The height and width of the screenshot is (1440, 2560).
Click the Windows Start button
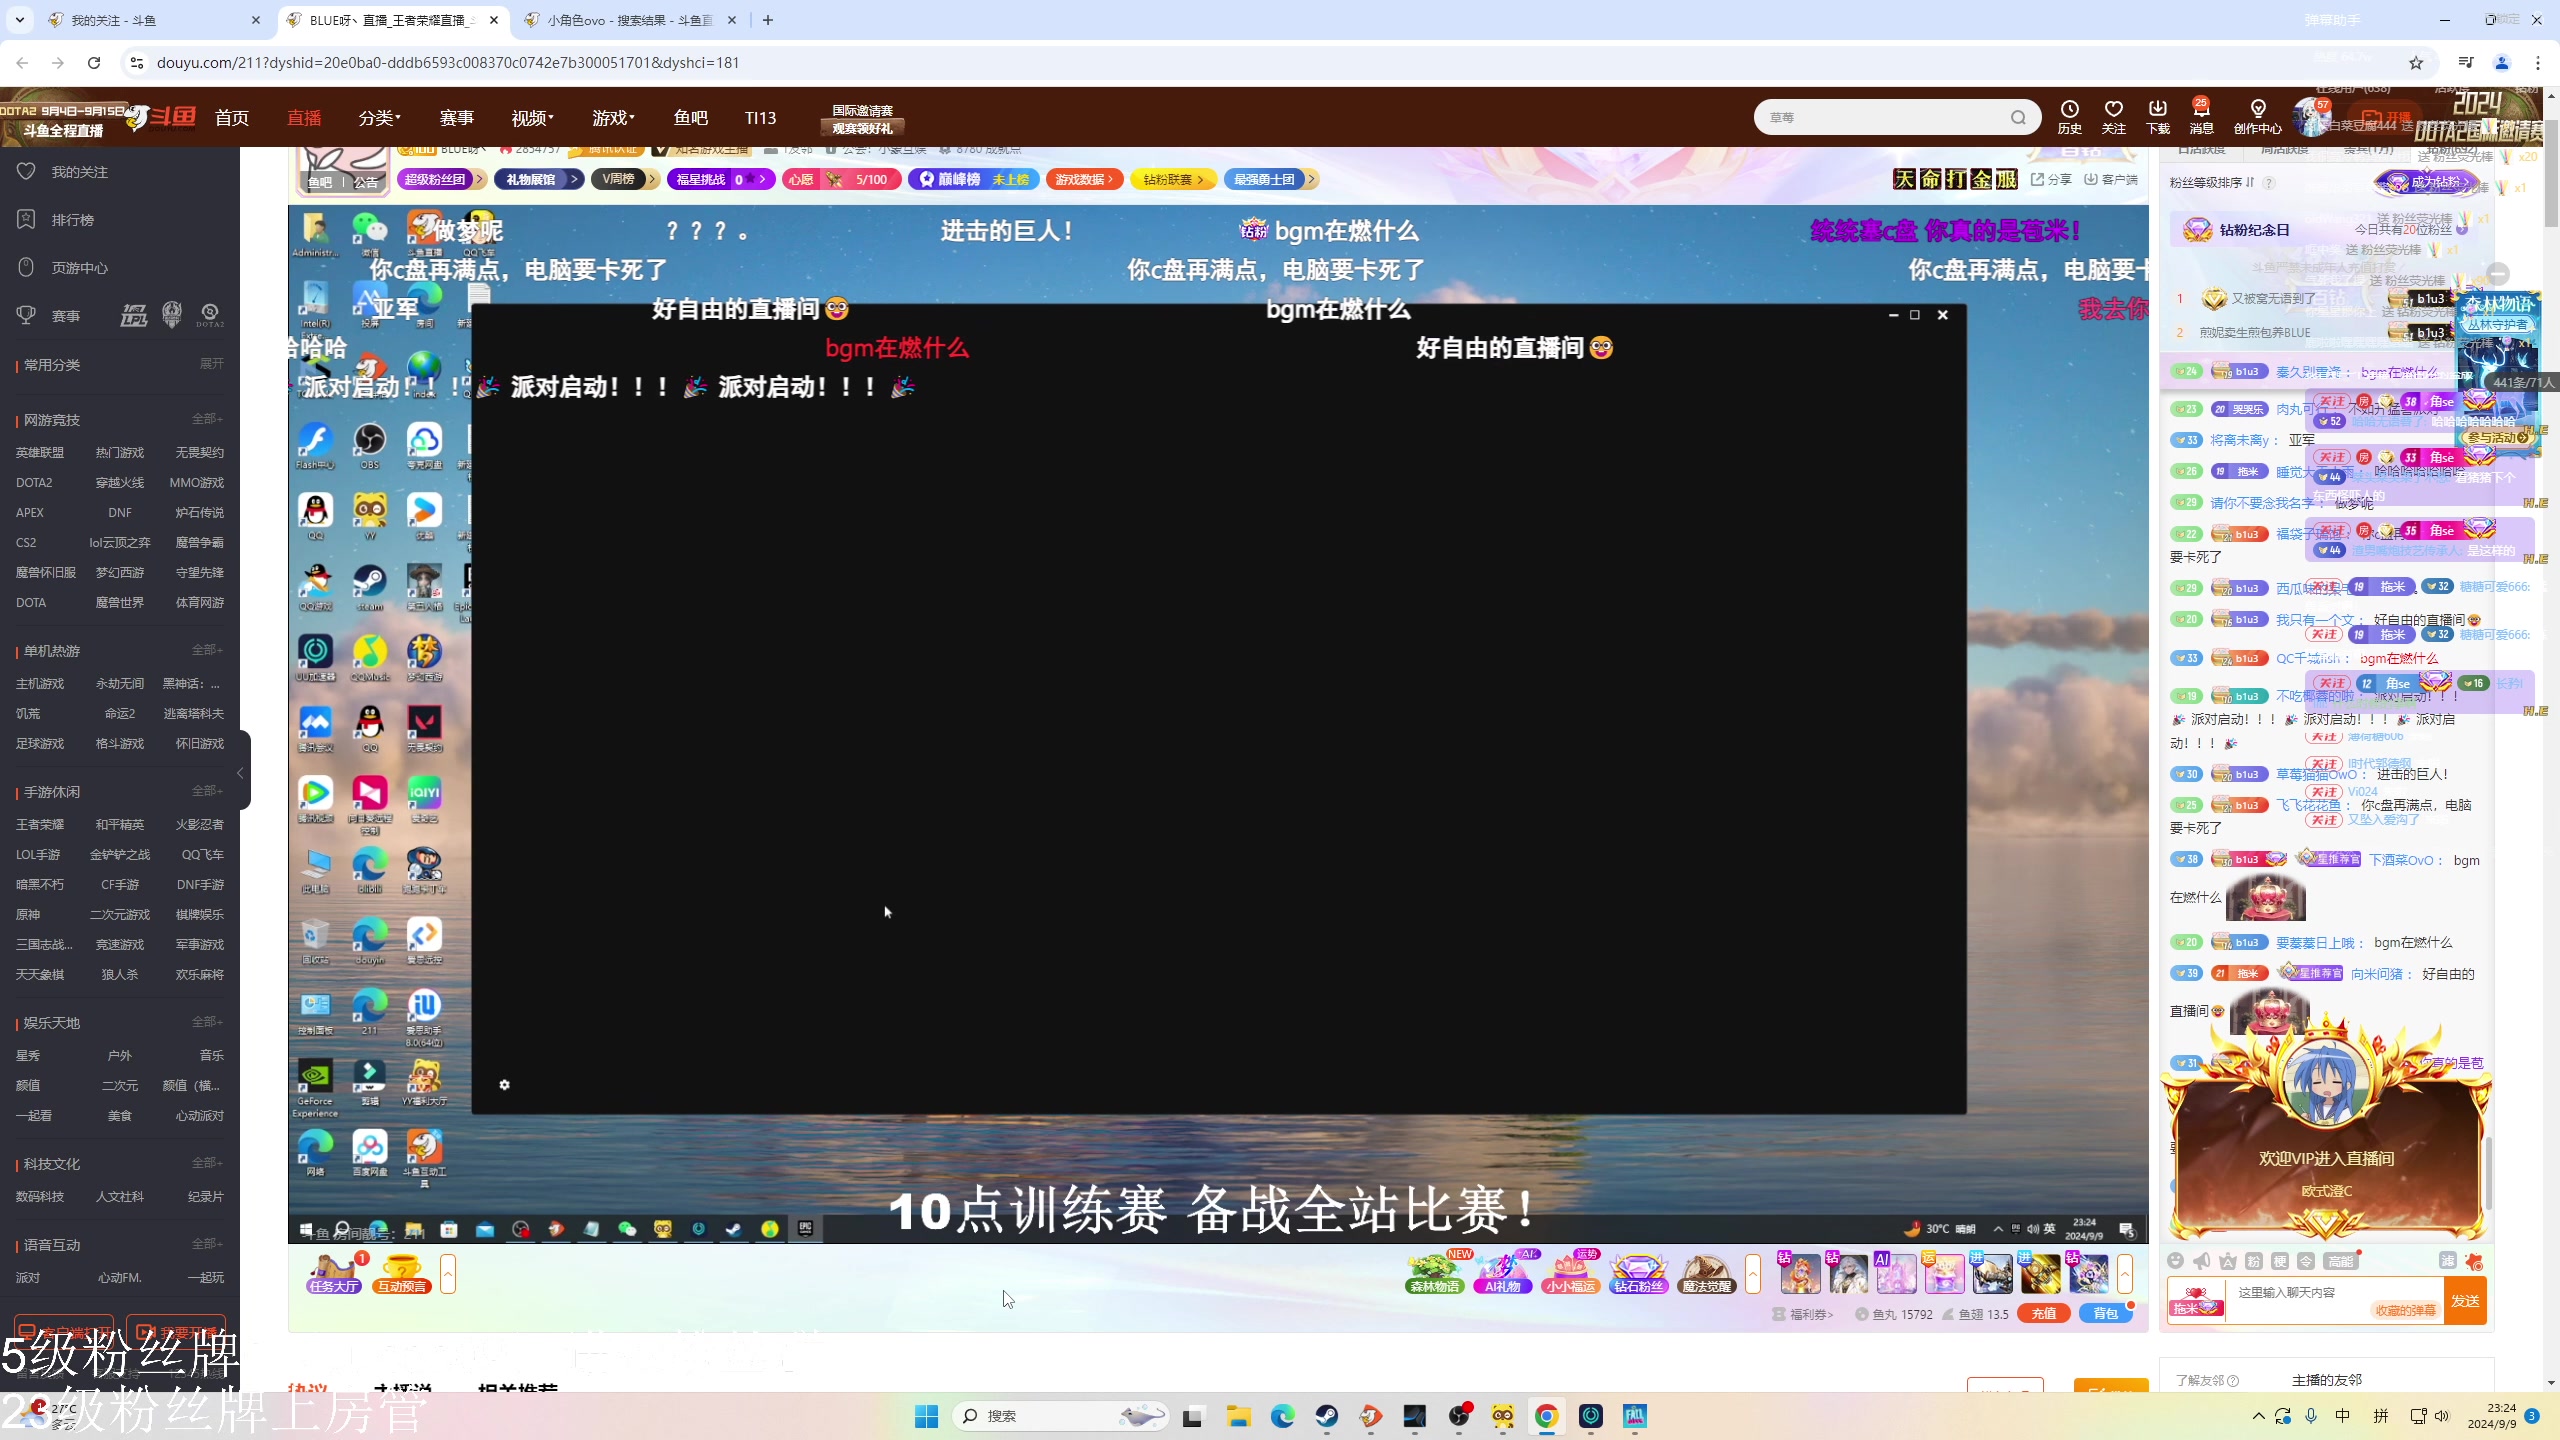(926, 1416)
